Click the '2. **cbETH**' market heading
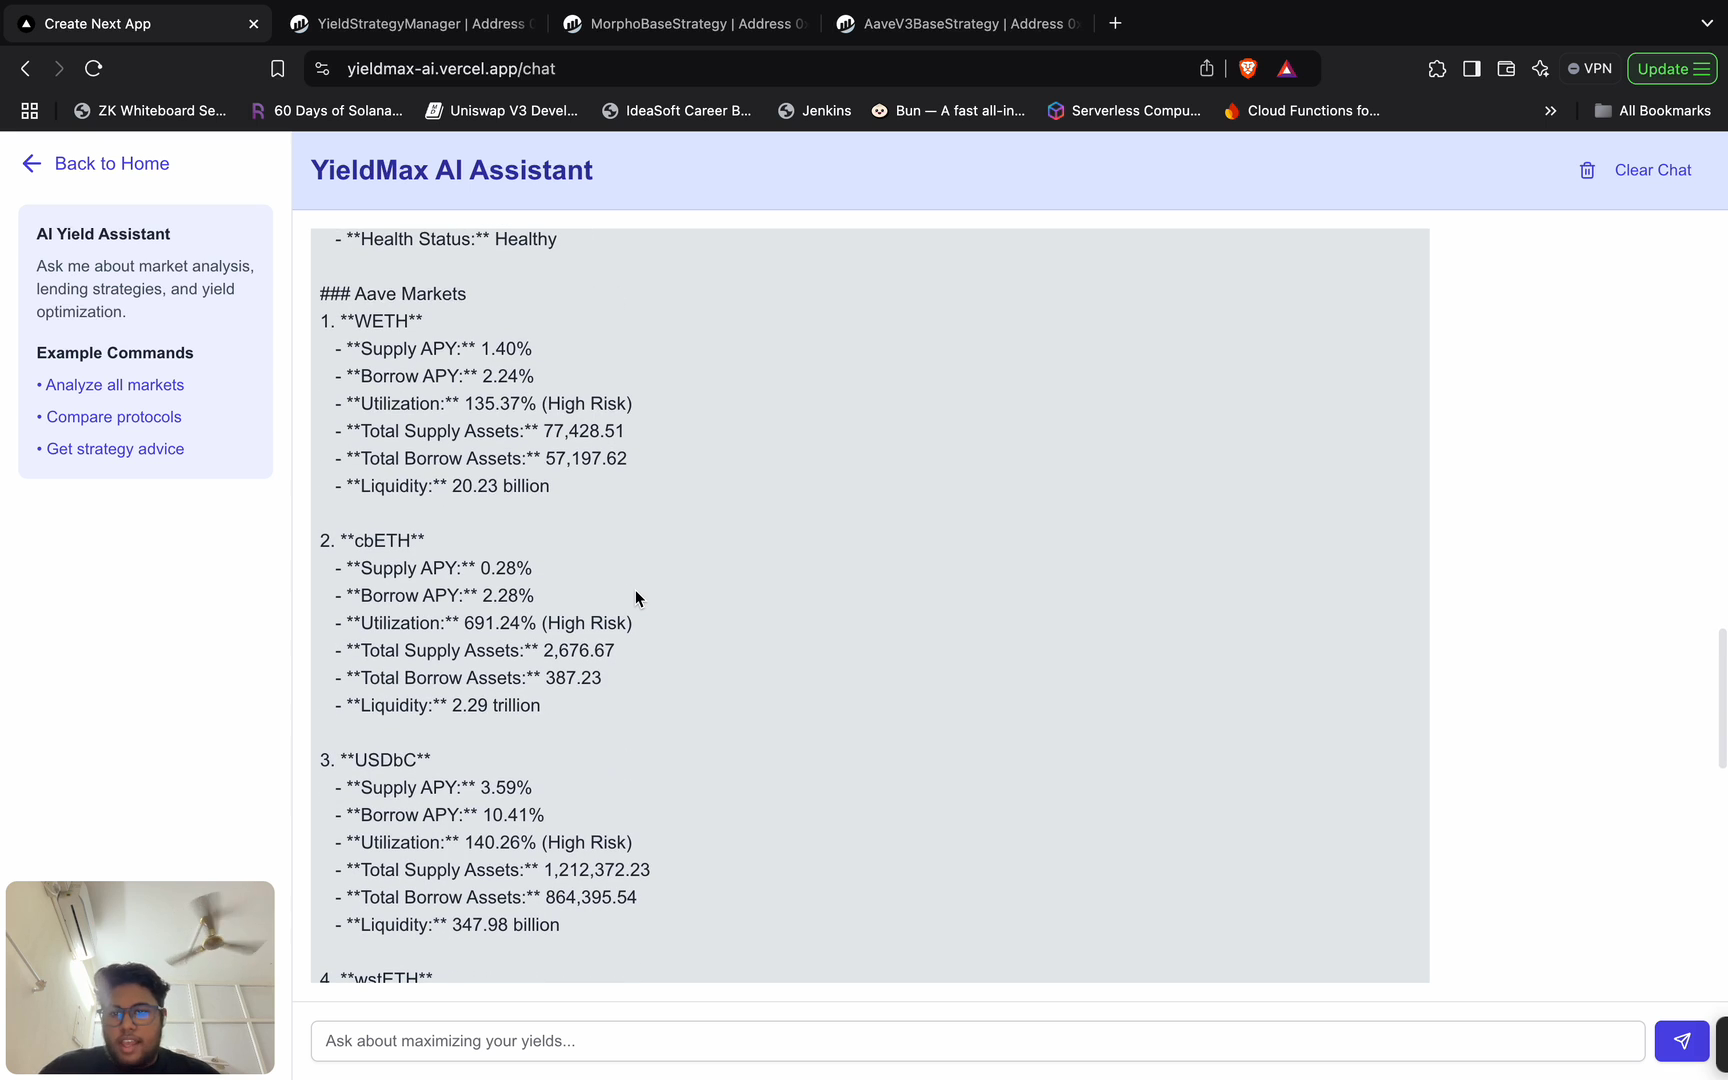Screen dimensions: 1728x1080 click(372, 541)
